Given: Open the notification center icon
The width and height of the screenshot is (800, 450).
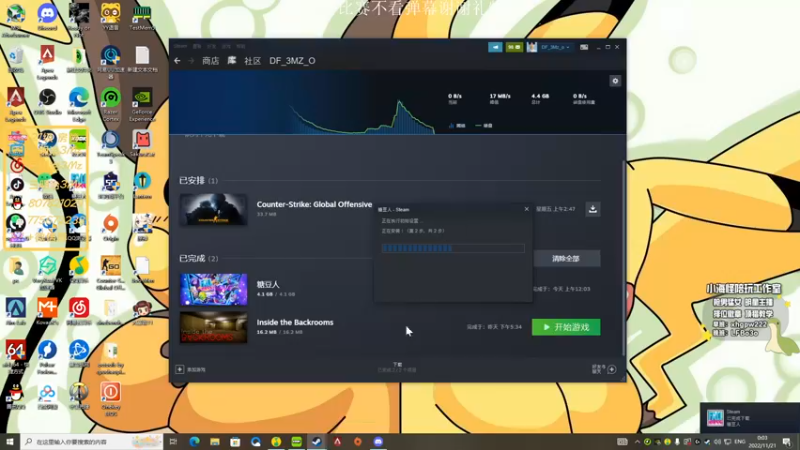Looking at the screenshot, I should point(787,441).
